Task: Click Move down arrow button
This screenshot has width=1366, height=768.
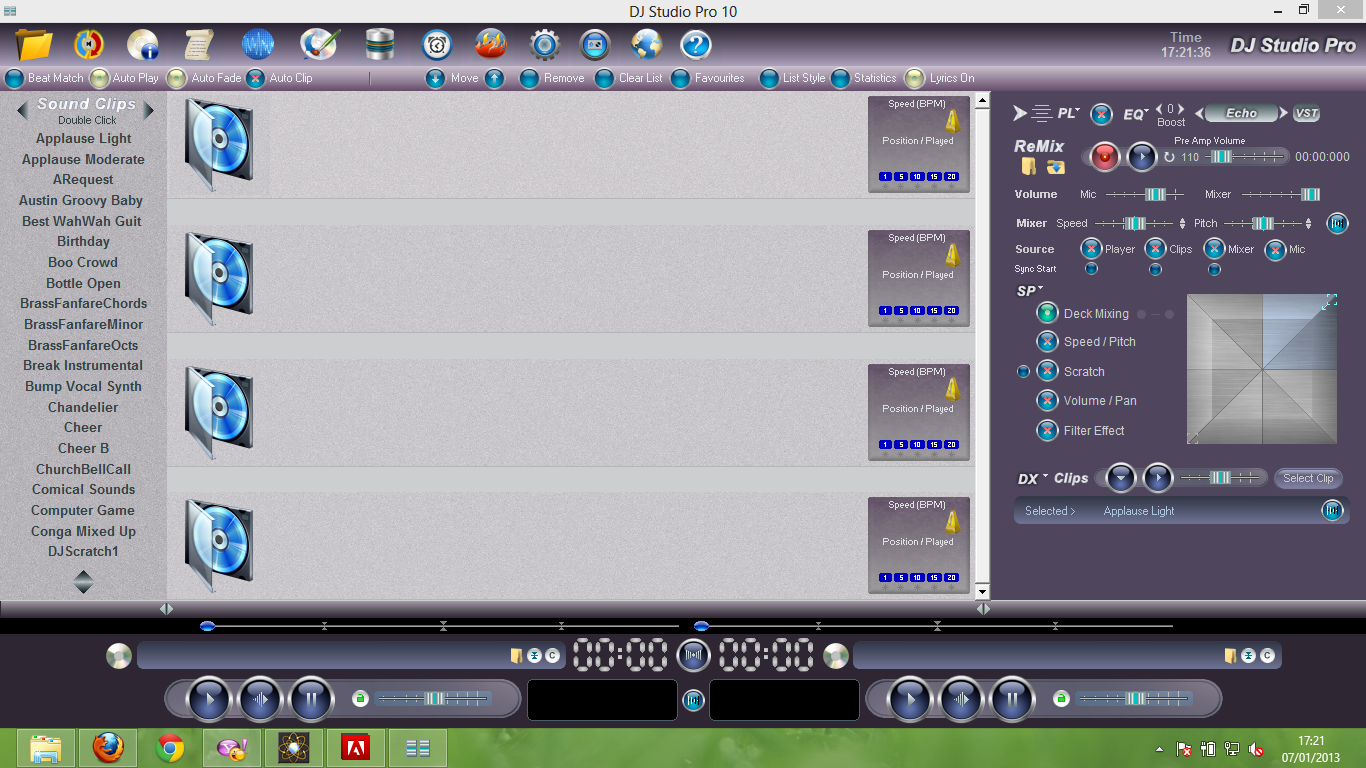Action: tap(435, 78)
